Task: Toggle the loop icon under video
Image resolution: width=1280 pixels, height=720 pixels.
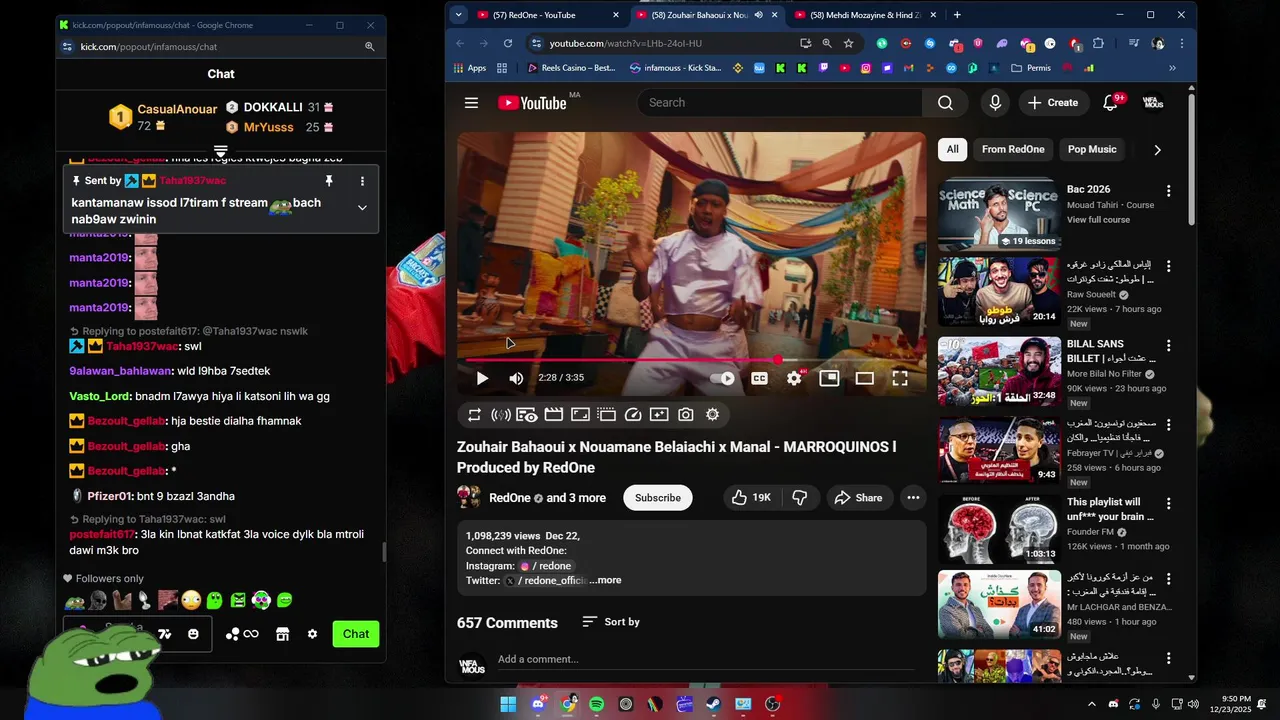Action: pos(474,414)
